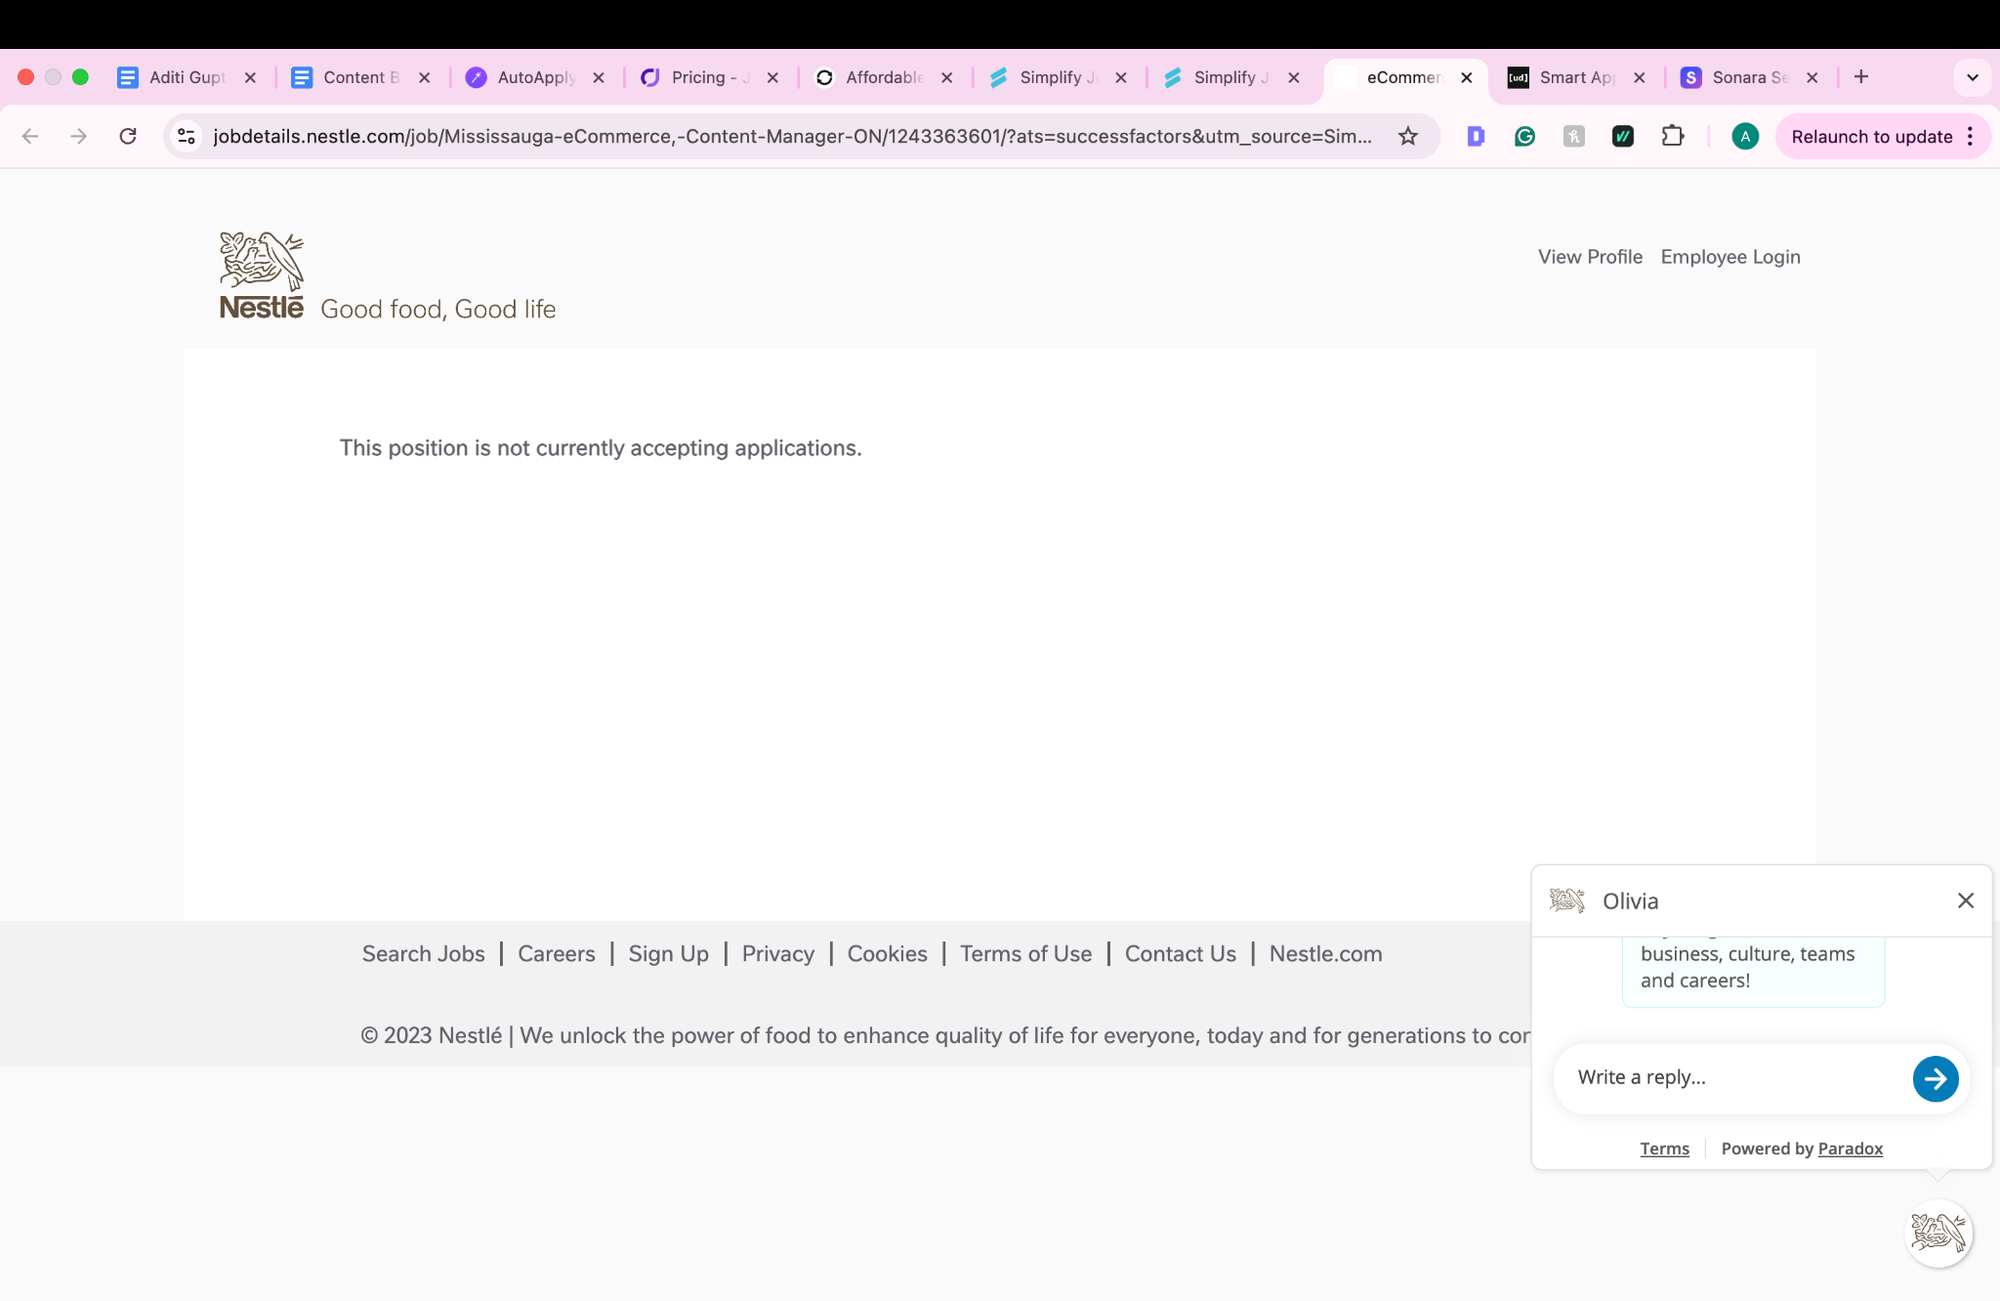Reload the page with the refresh icon
2000x1301 pixels.
pos(128,136)
